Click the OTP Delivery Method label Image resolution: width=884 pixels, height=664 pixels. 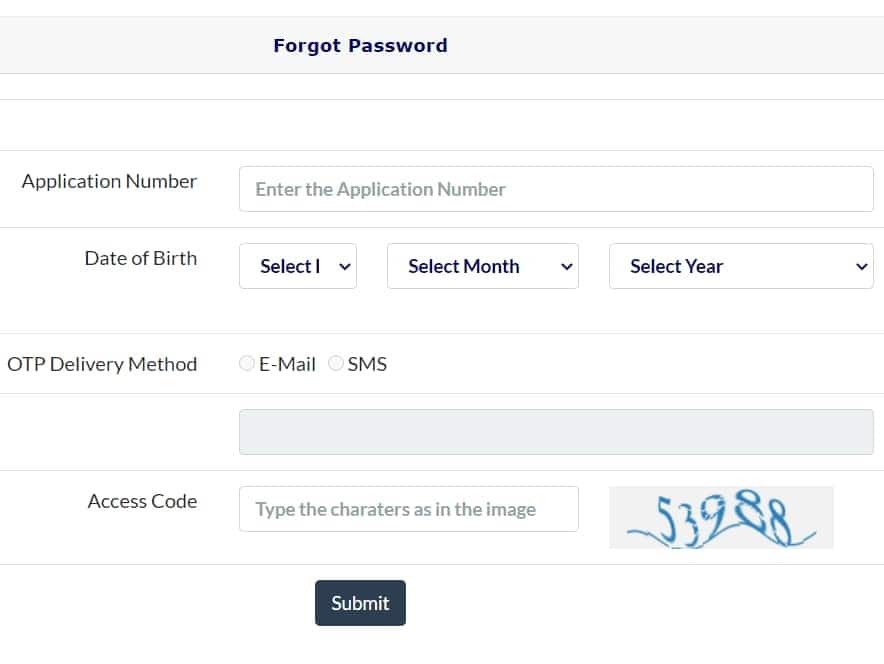(x=102, y=364)
